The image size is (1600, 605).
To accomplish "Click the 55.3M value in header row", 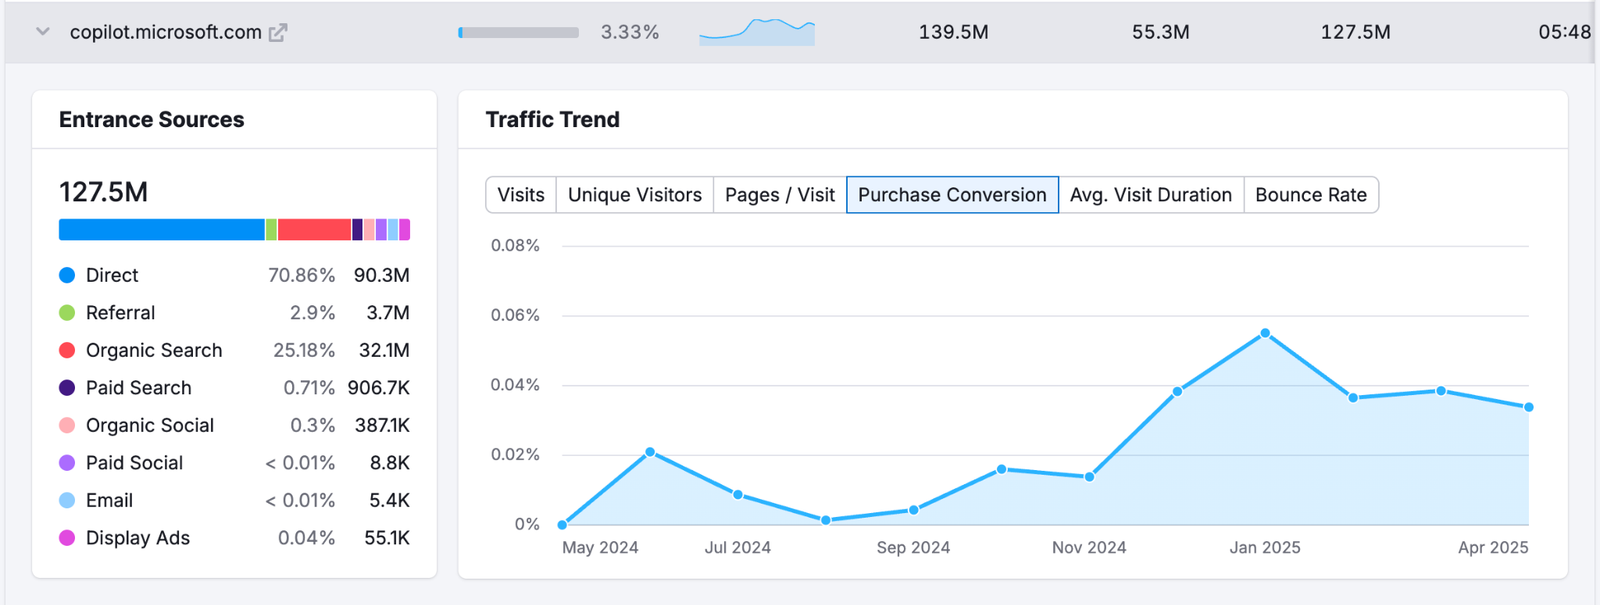I will click(1160, 32).
